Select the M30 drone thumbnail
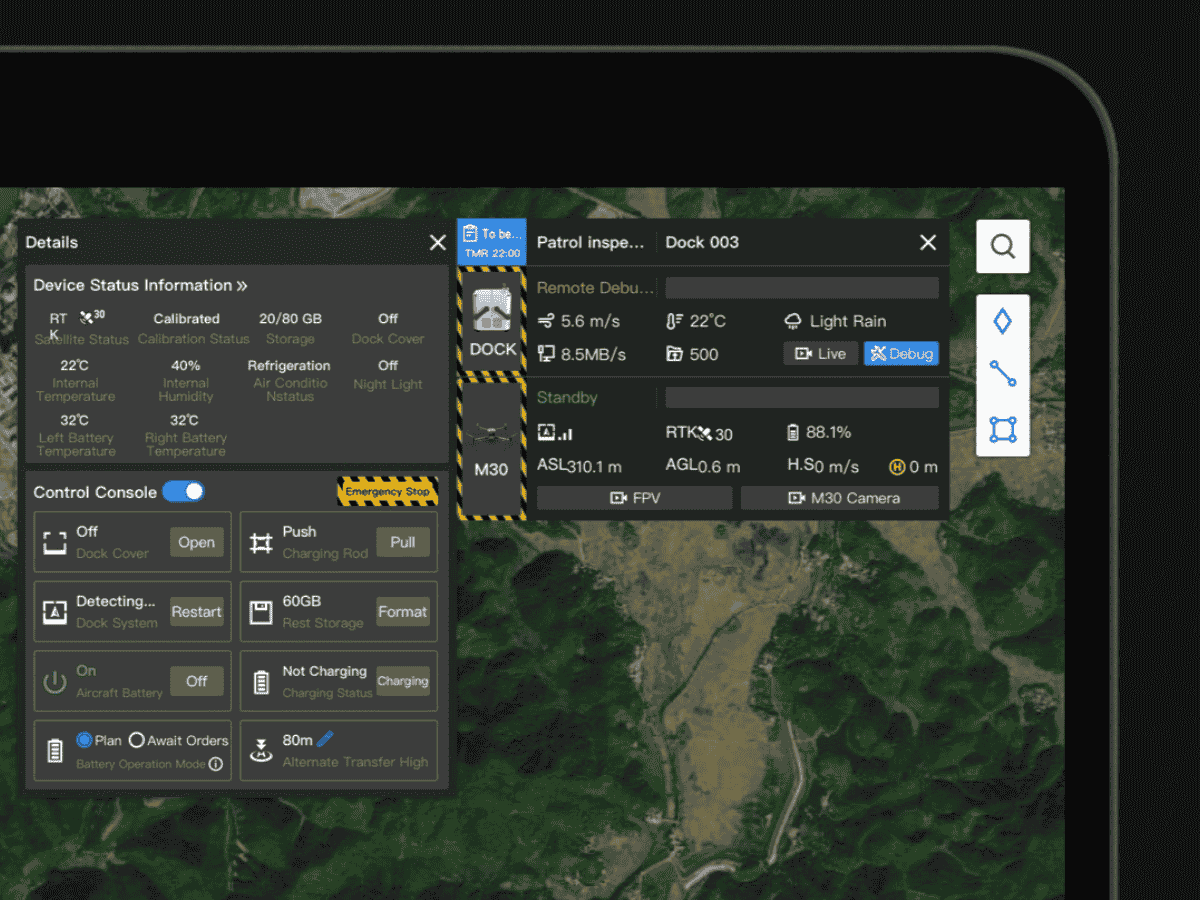Viewport: 1200px width, 900px height. click(x=491, y=448)
